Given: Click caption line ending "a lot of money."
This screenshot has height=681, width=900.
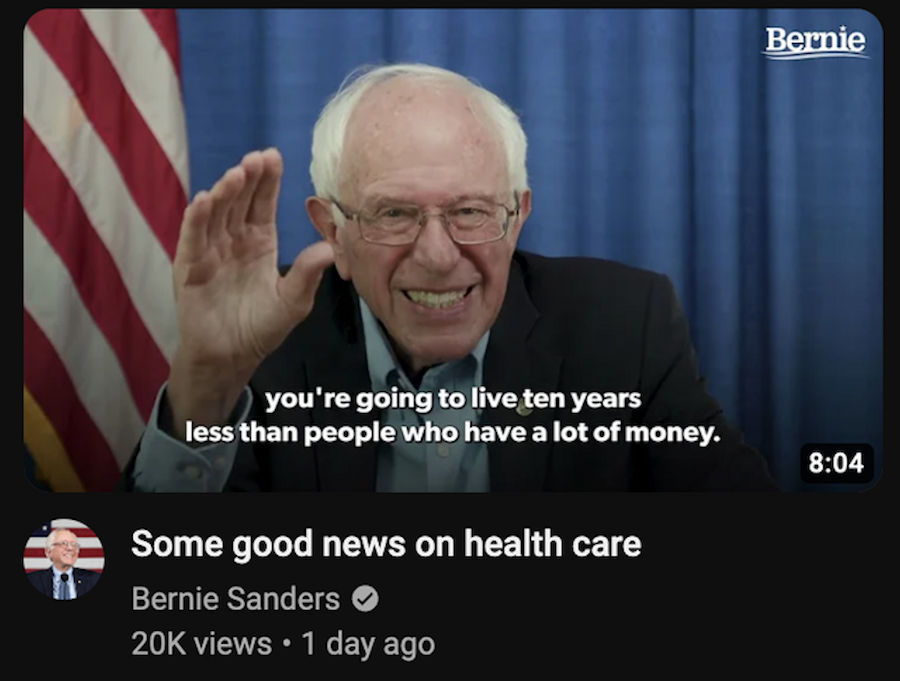Looking at the screenshot, I should coord(453,432).
